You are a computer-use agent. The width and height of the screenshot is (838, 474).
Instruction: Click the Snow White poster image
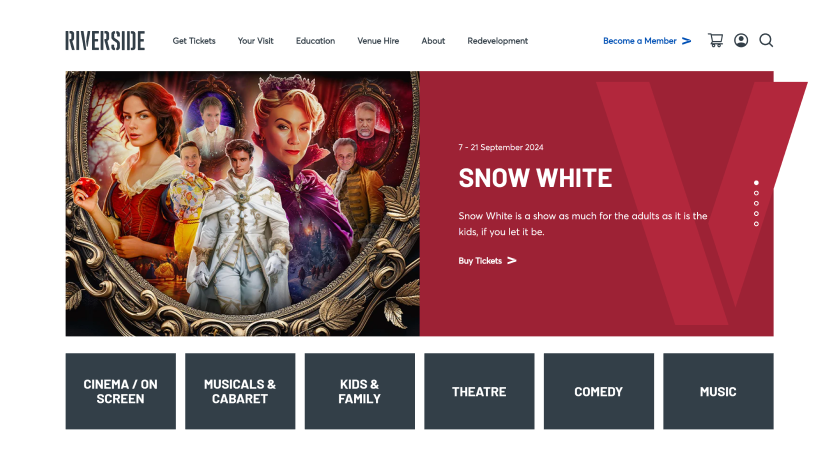(243, 204)
